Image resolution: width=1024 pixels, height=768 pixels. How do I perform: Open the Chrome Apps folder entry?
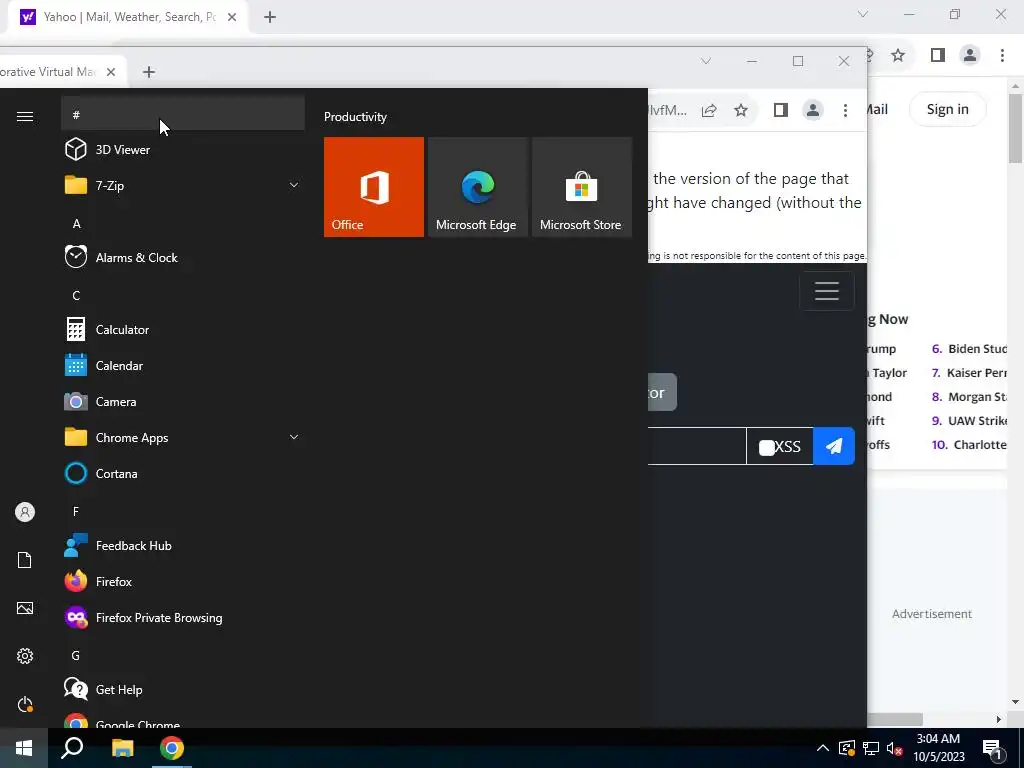tap(183, 438)
